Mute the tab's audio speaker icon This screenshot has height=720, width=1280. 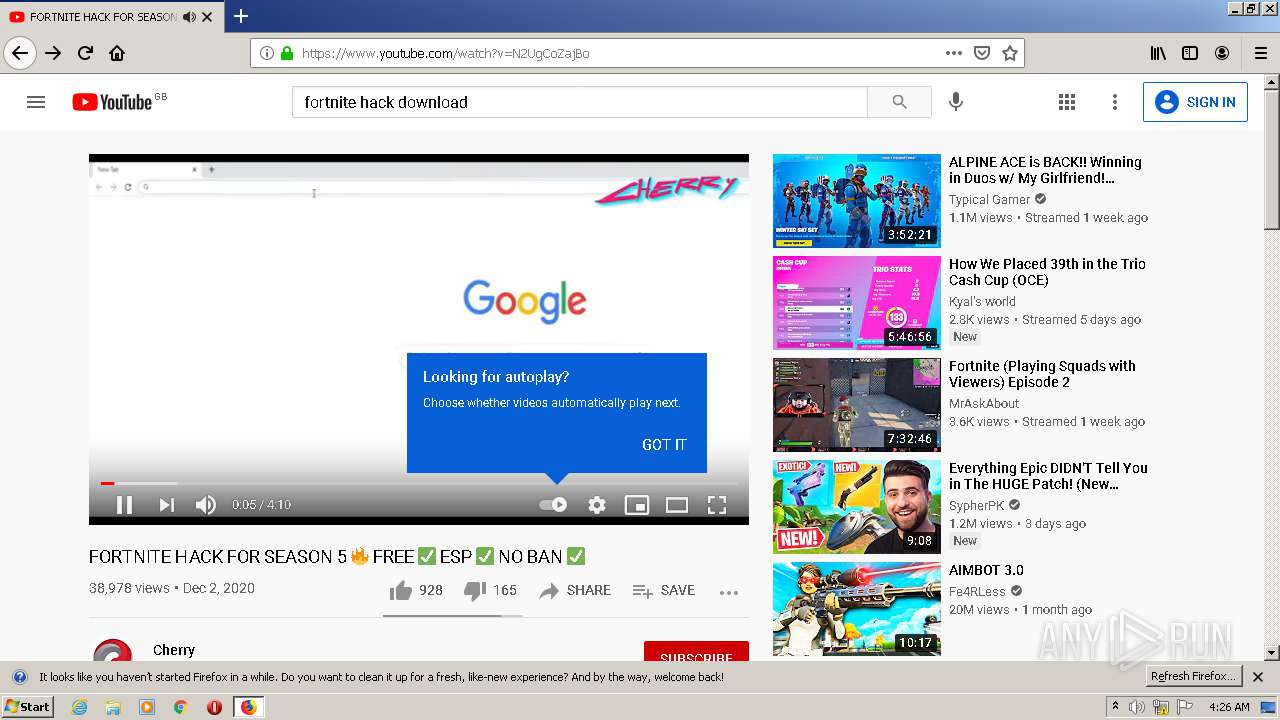click(190, 17)
